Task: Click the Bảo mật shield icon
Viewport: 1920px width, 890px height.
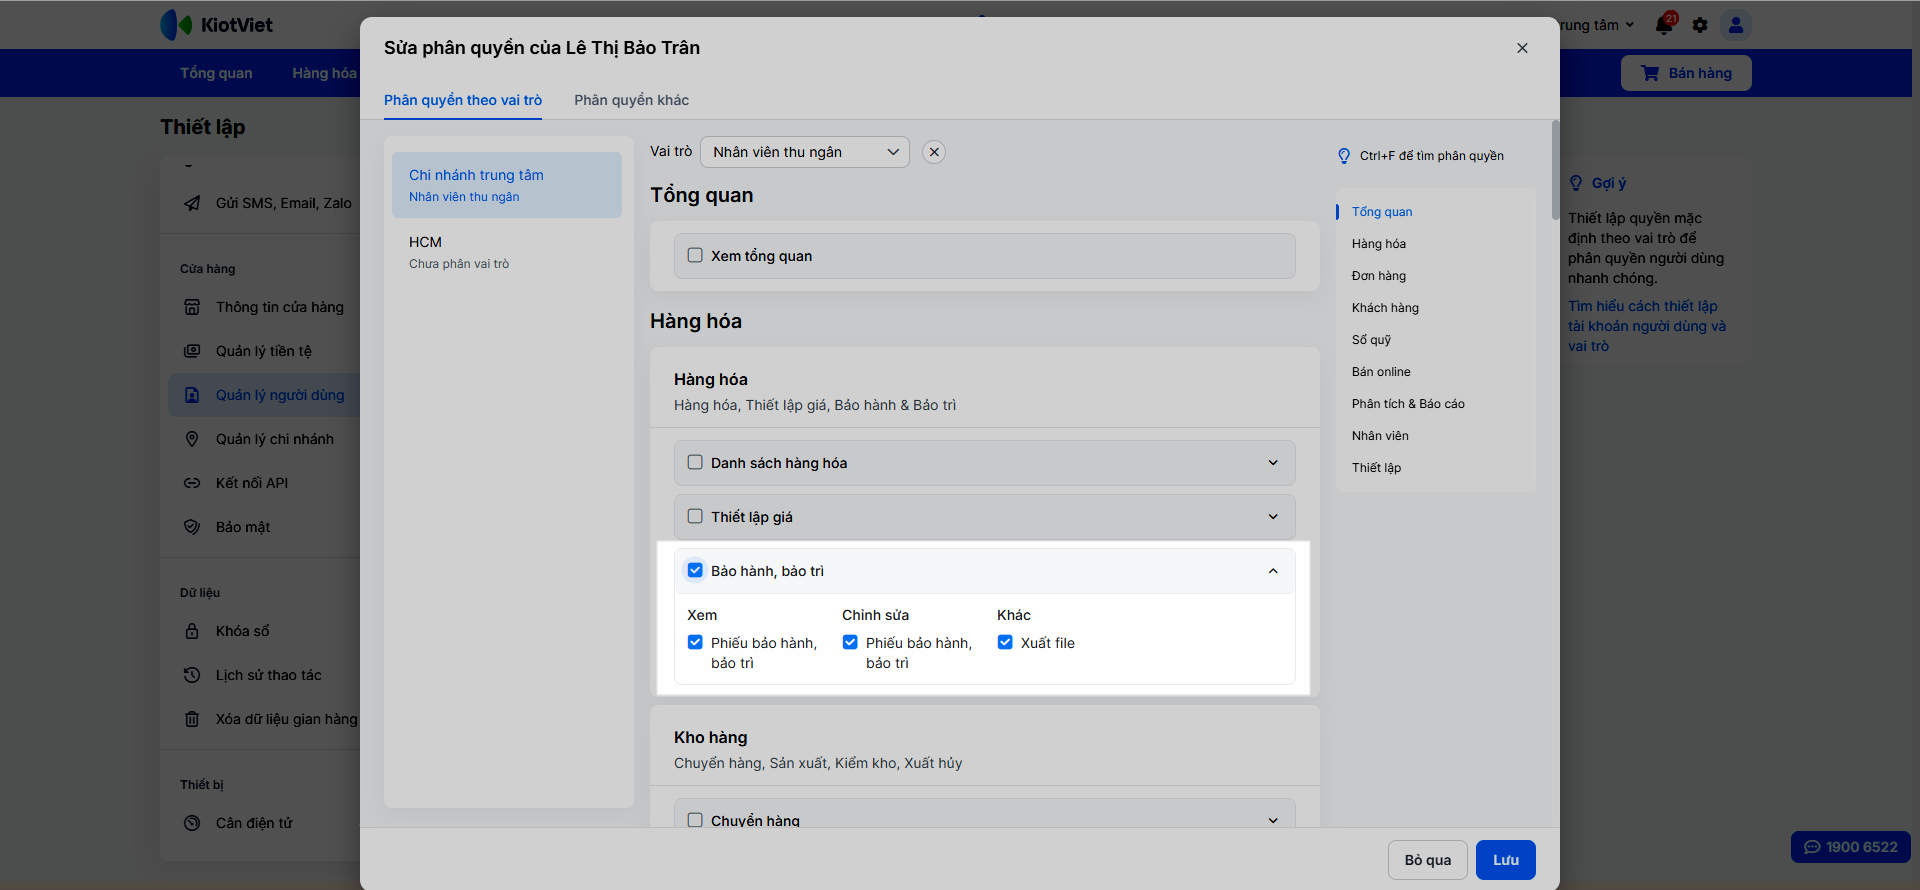Action: pyautogui.click(x=192, y=527)
